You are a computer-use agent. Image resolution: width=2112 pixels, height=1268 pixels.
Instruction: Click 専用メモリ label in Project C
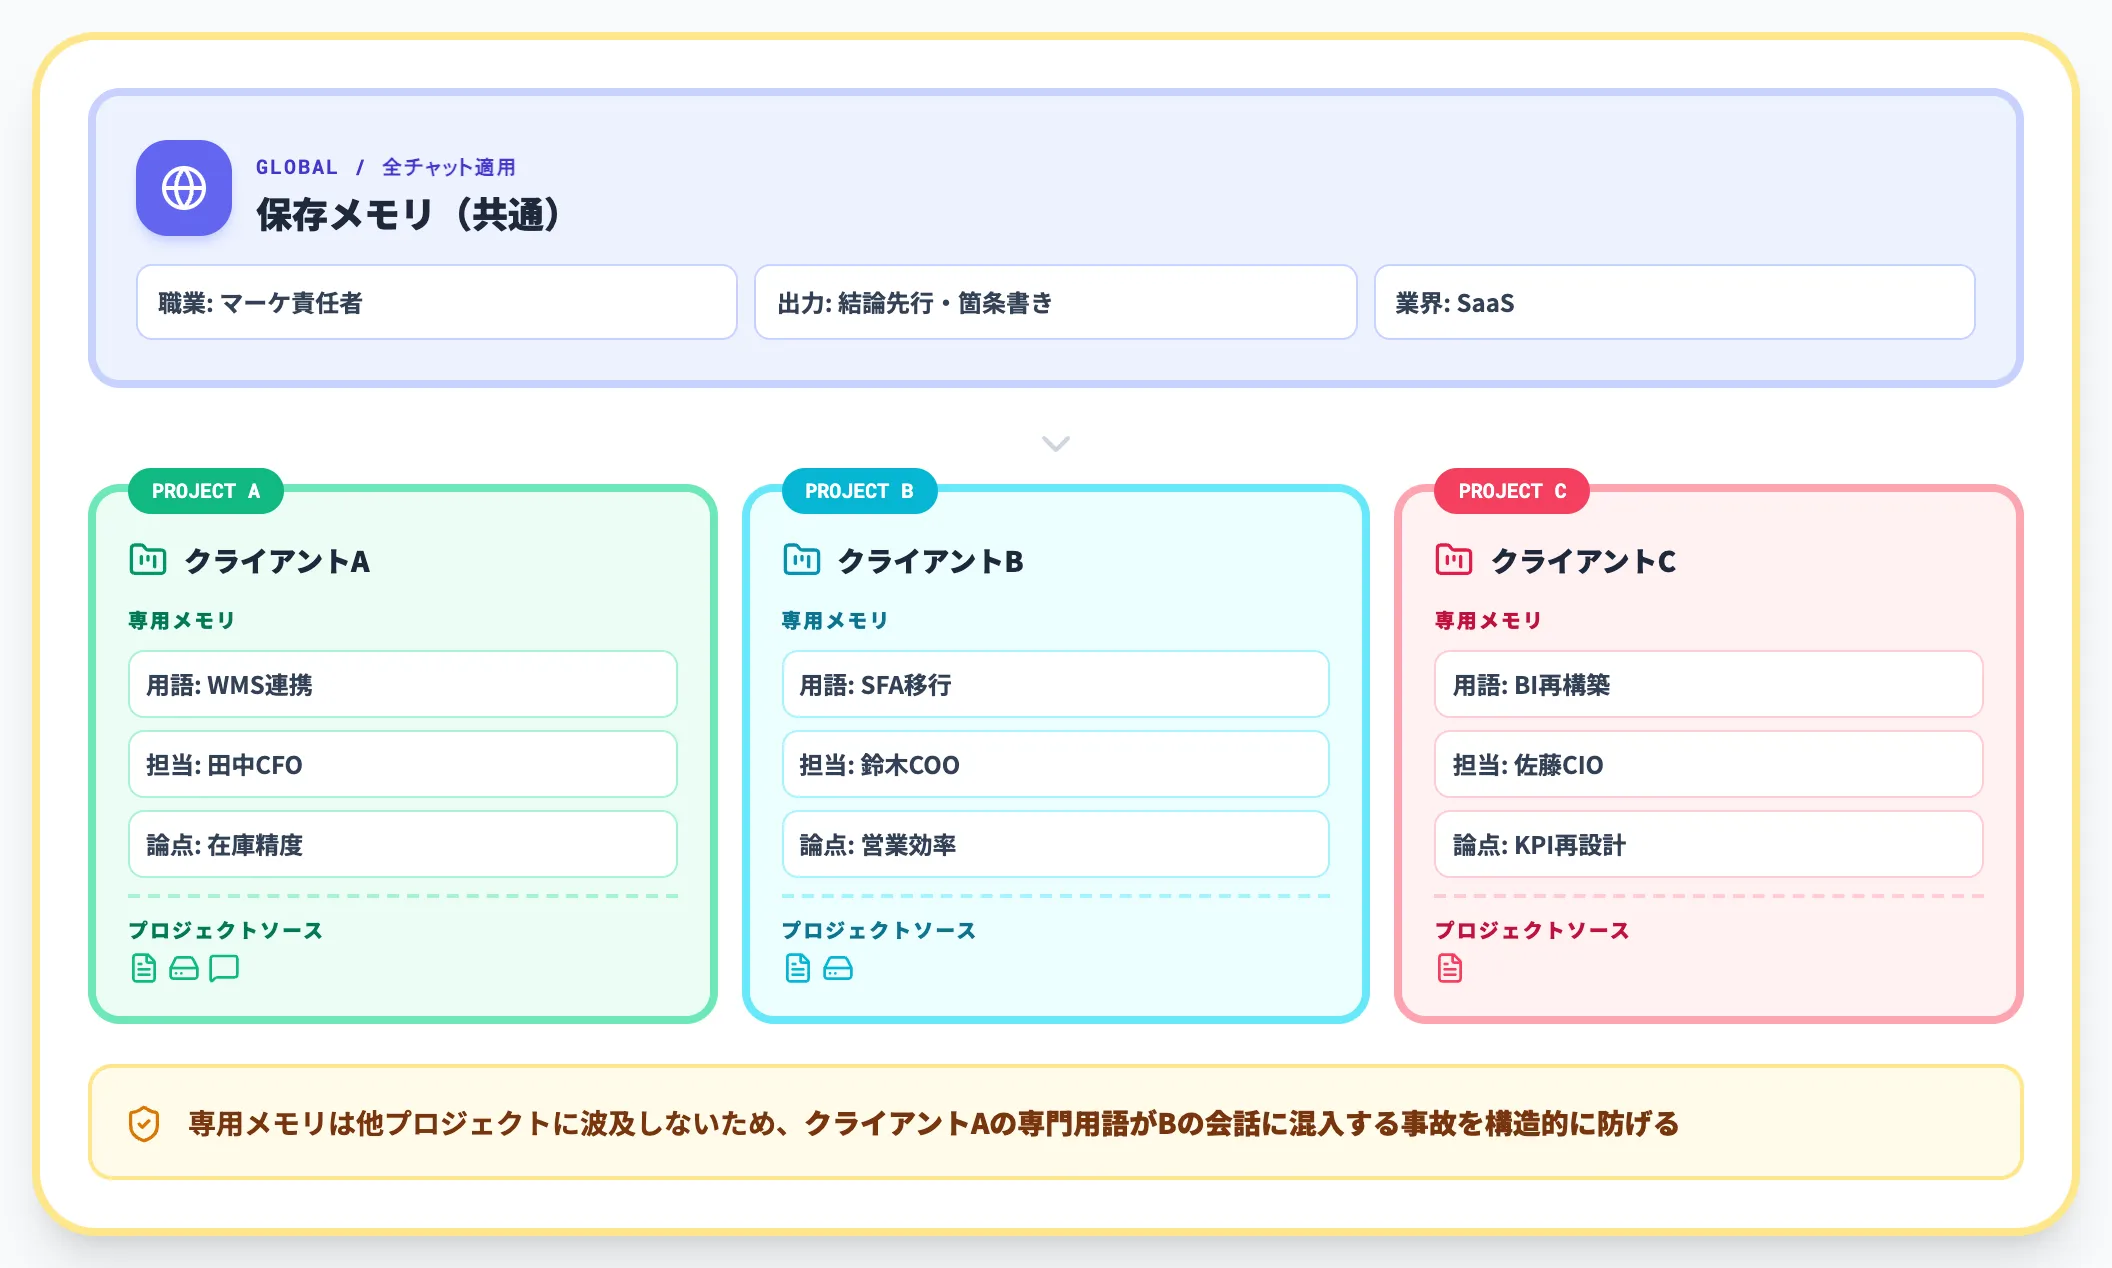click(1487, 620)
